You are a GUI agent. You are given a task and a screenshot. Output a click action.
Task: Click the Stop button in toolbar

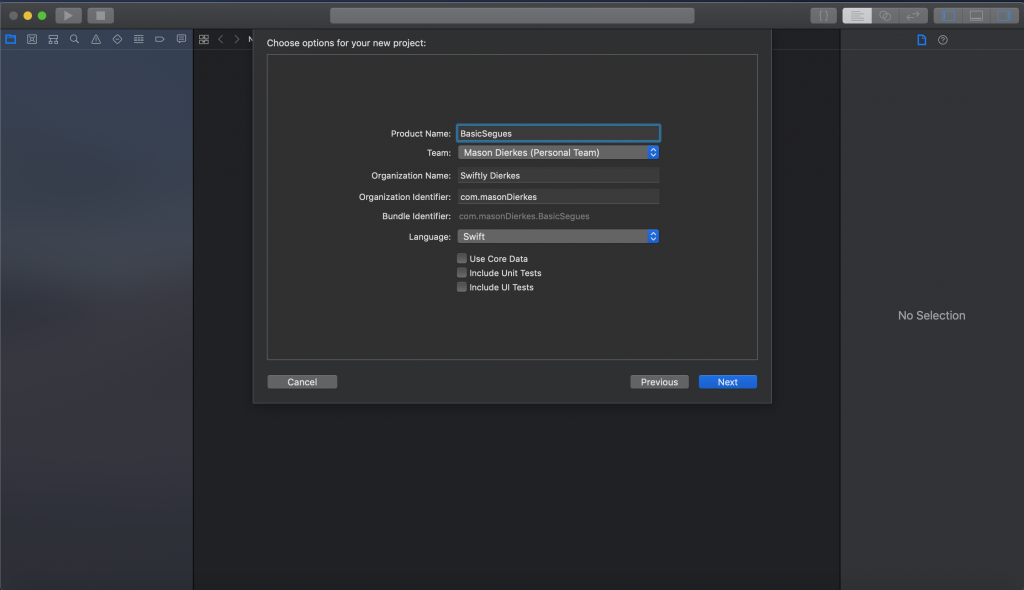click(x=101, y=16)
